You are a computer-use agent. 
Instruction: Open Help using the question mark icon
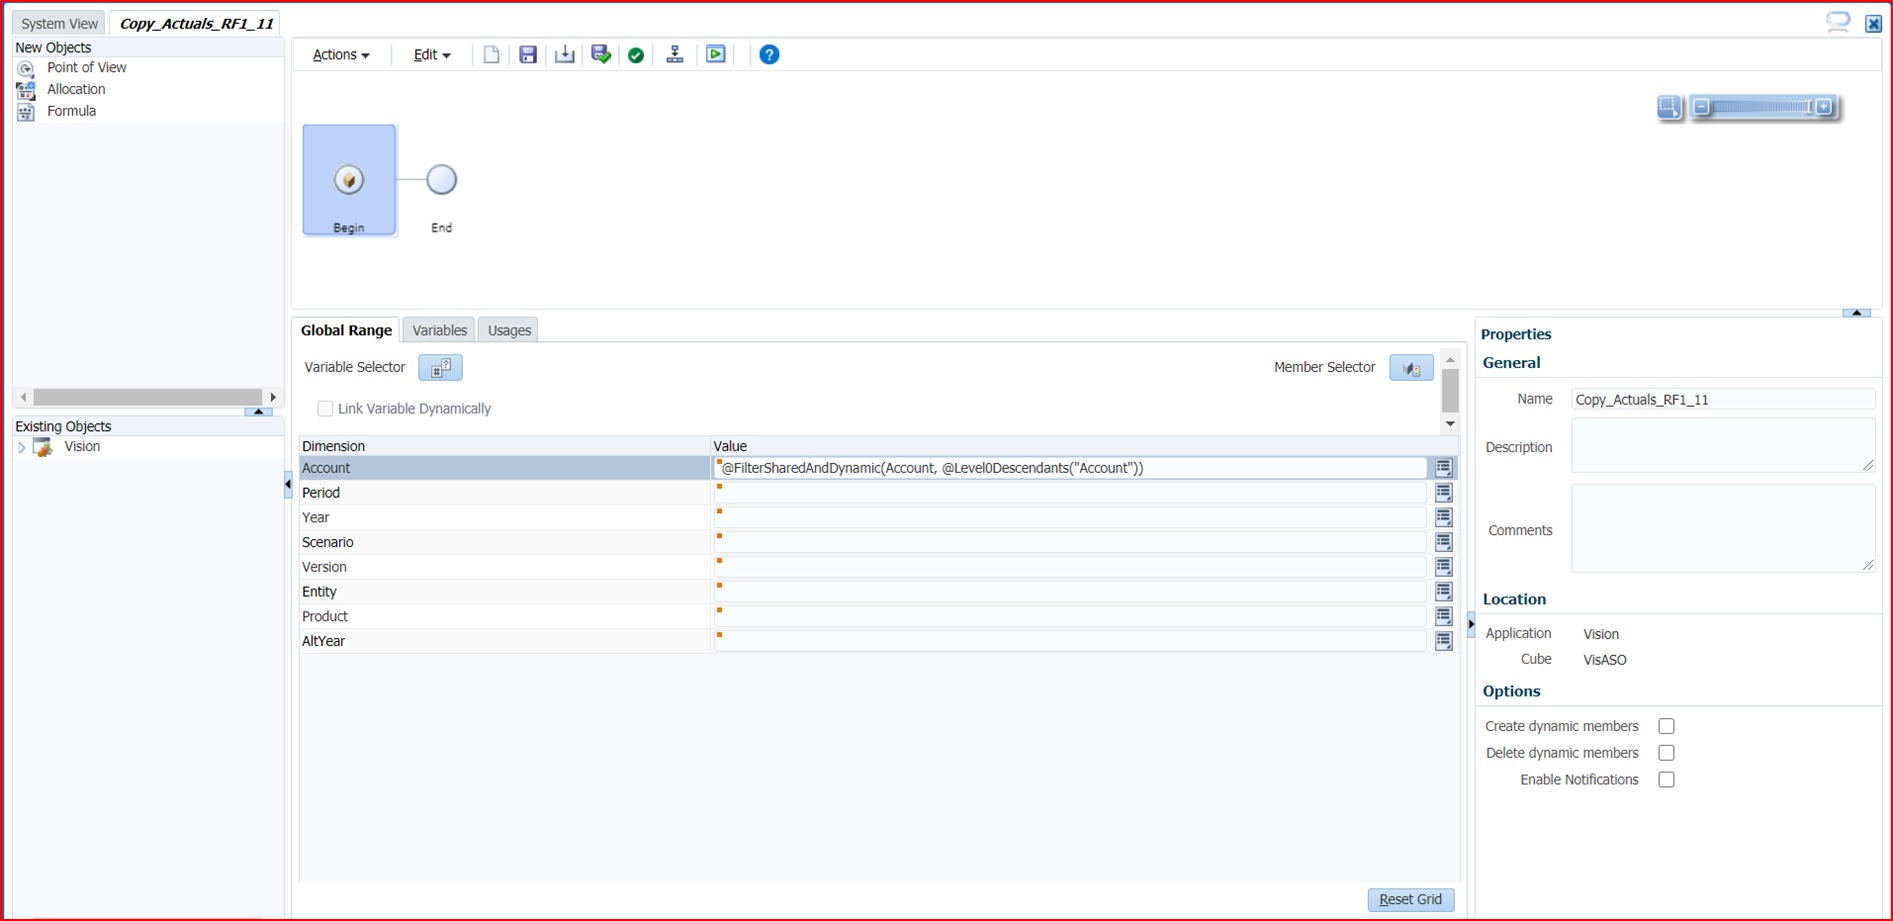pyautogui.click(x=768, y=55)
